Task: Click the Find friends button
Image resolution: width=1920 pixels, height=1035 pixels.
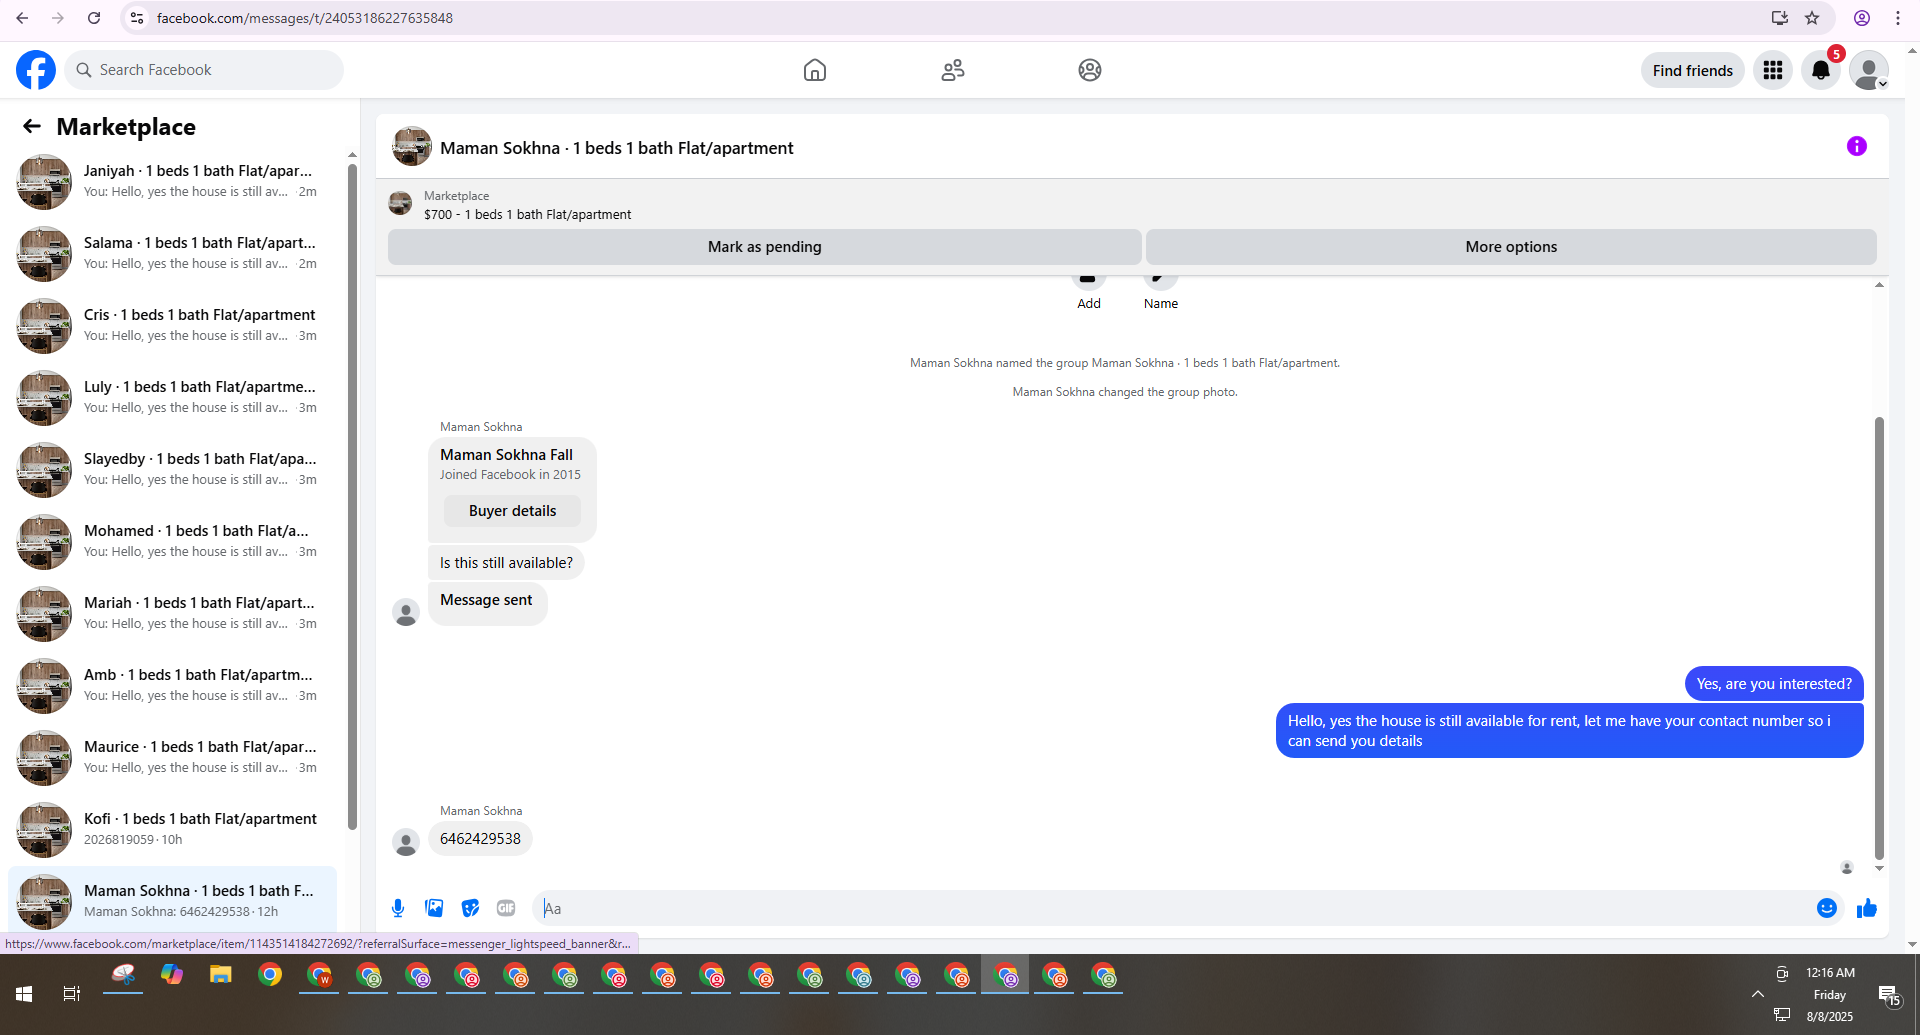Action: [1692, 70]
